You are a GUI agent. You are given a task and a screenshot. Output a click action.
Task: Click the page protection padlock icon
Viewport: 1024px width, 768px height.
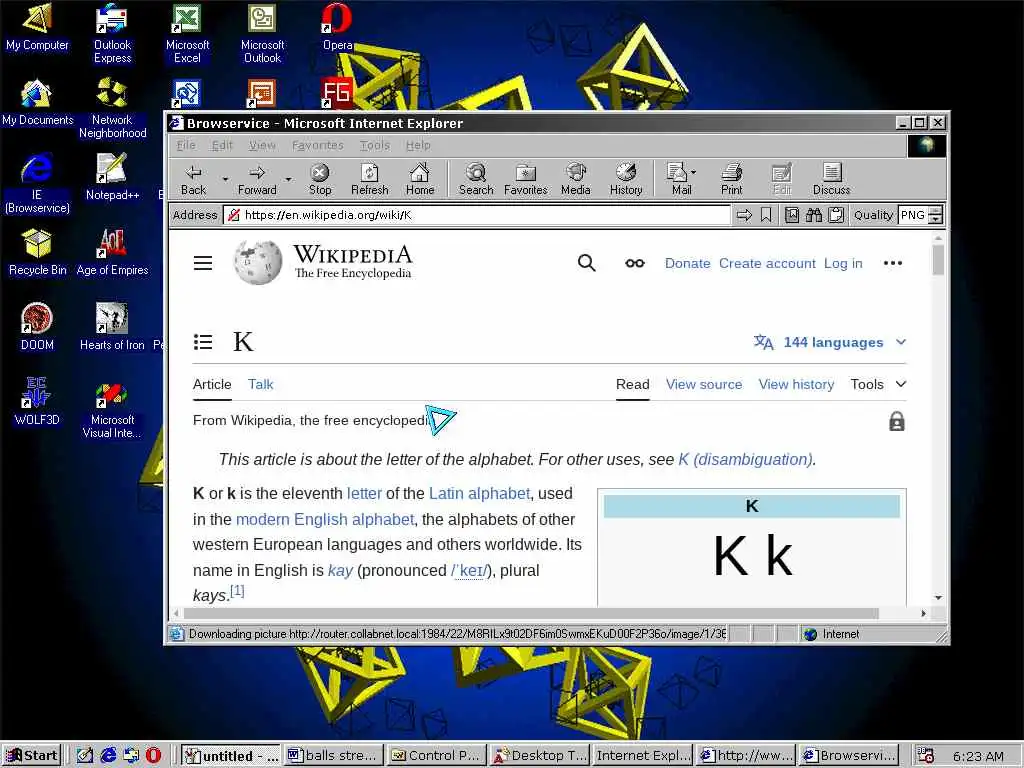897,421
